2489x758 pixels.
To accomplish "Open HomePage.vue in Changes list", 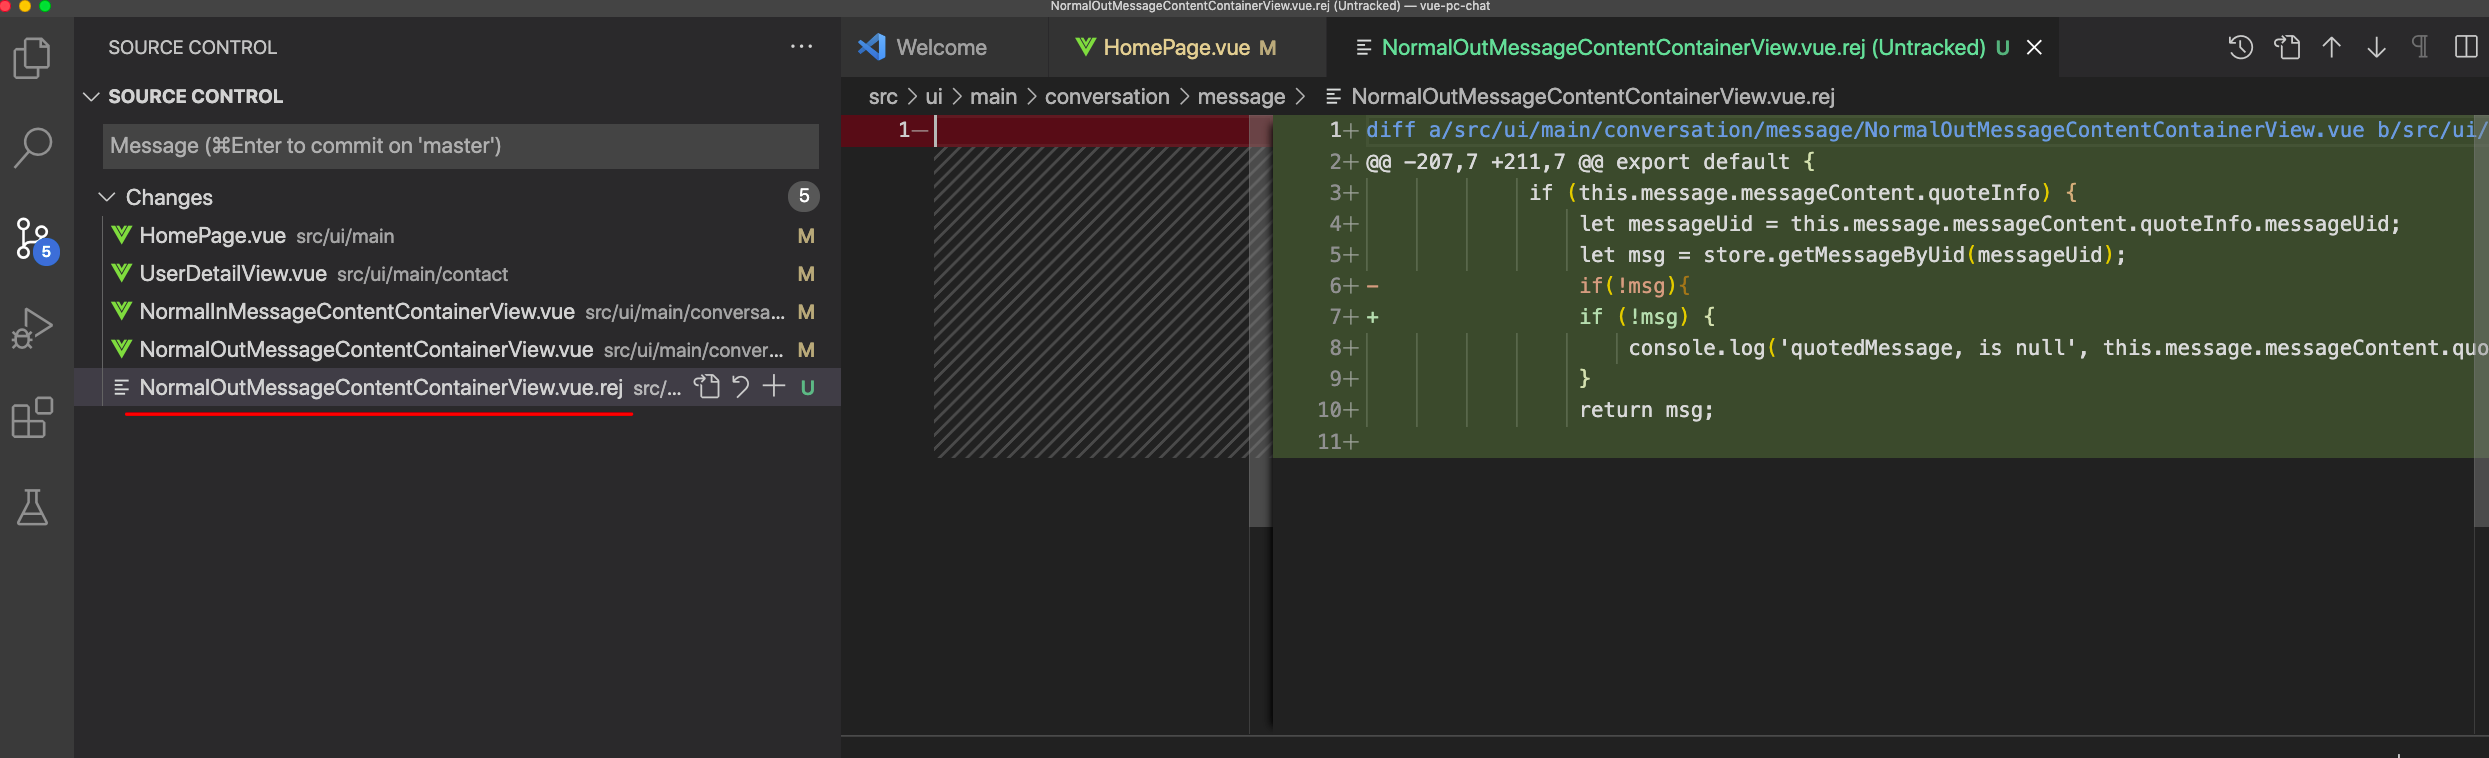I will point(458,236).
